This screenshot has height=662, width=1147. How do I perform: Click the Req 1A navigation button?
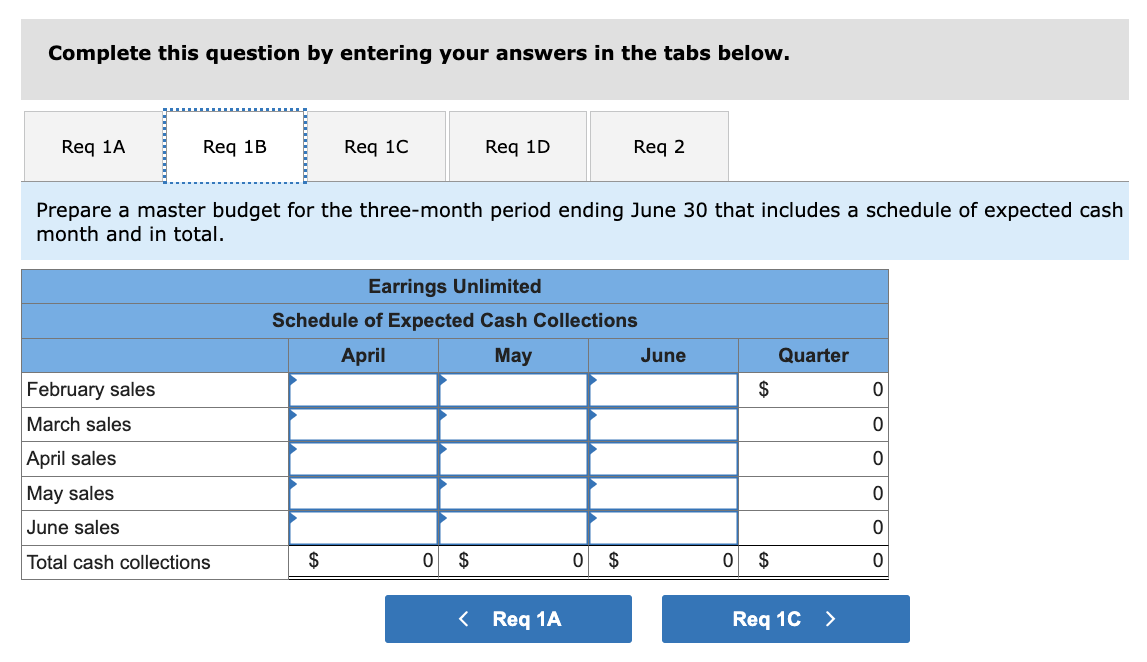pyautogui.click(x=508, y=618)
